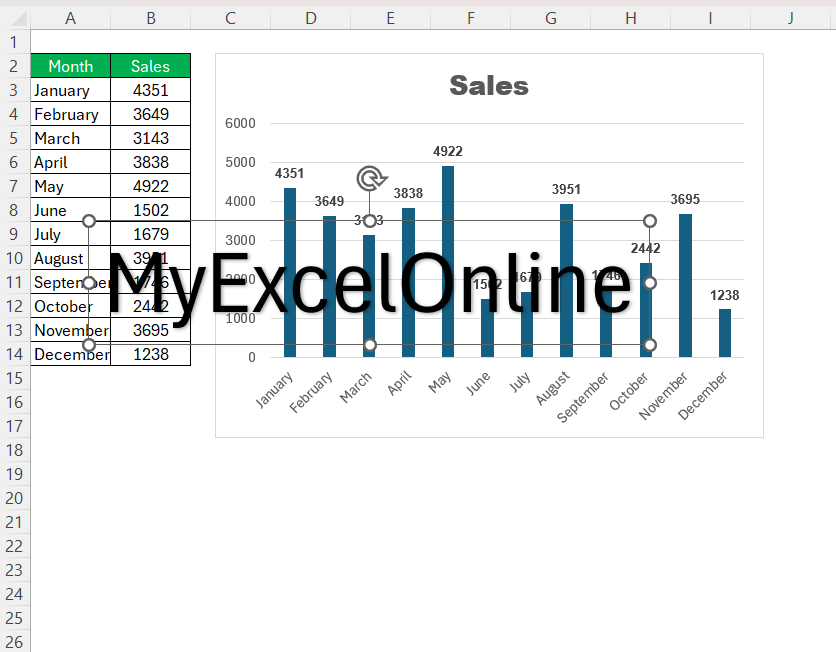Viewport: 836px width, 652px height.
Task: Select column D header
Action: [310, 18]
